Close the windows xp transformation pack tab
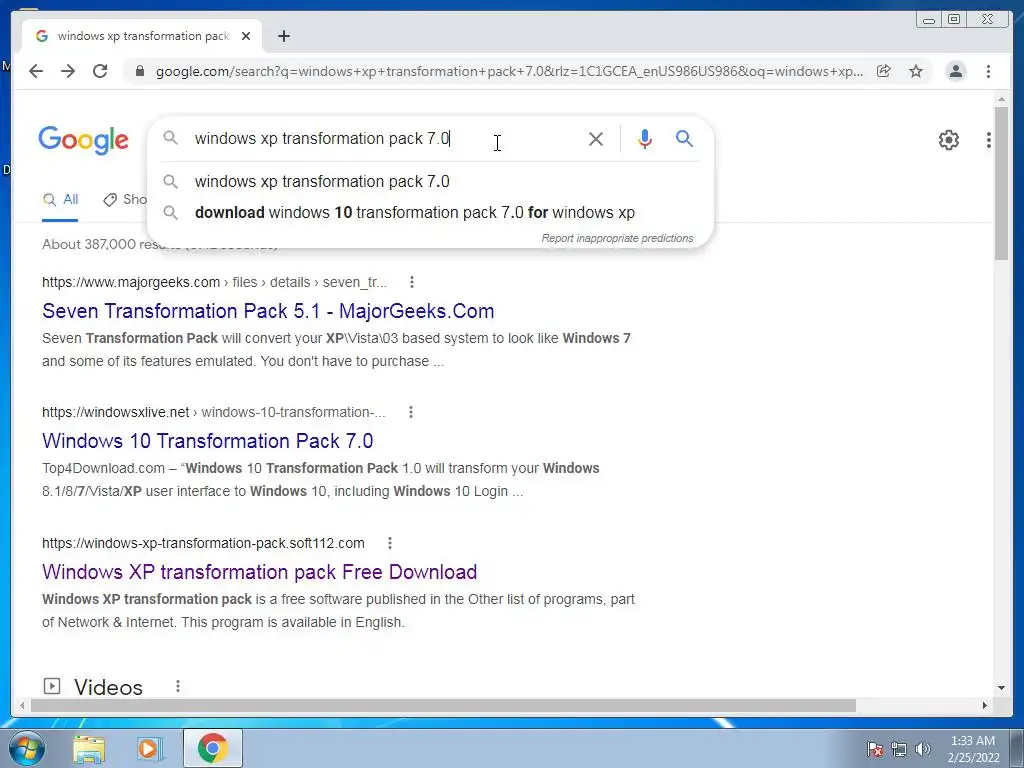Viewport: 1024px width, 768px height. click(x=246, y=36)
